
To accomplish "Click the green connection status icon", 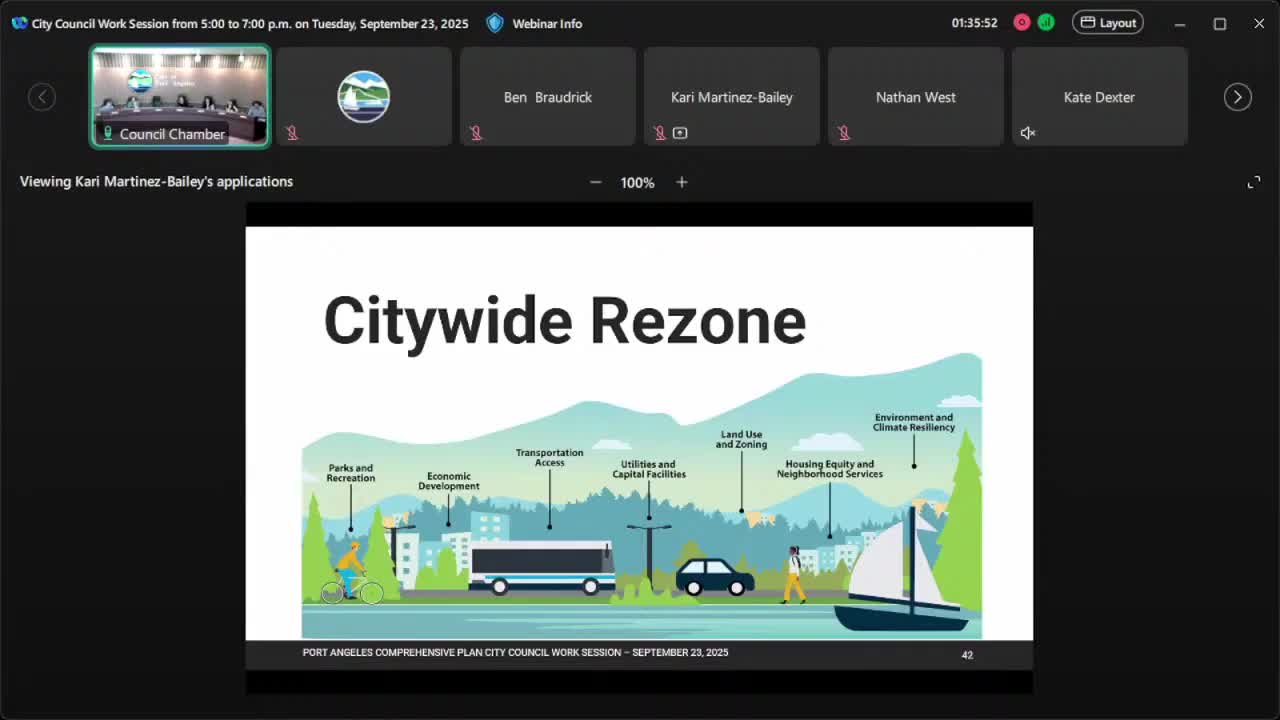I will [1046, 23].
